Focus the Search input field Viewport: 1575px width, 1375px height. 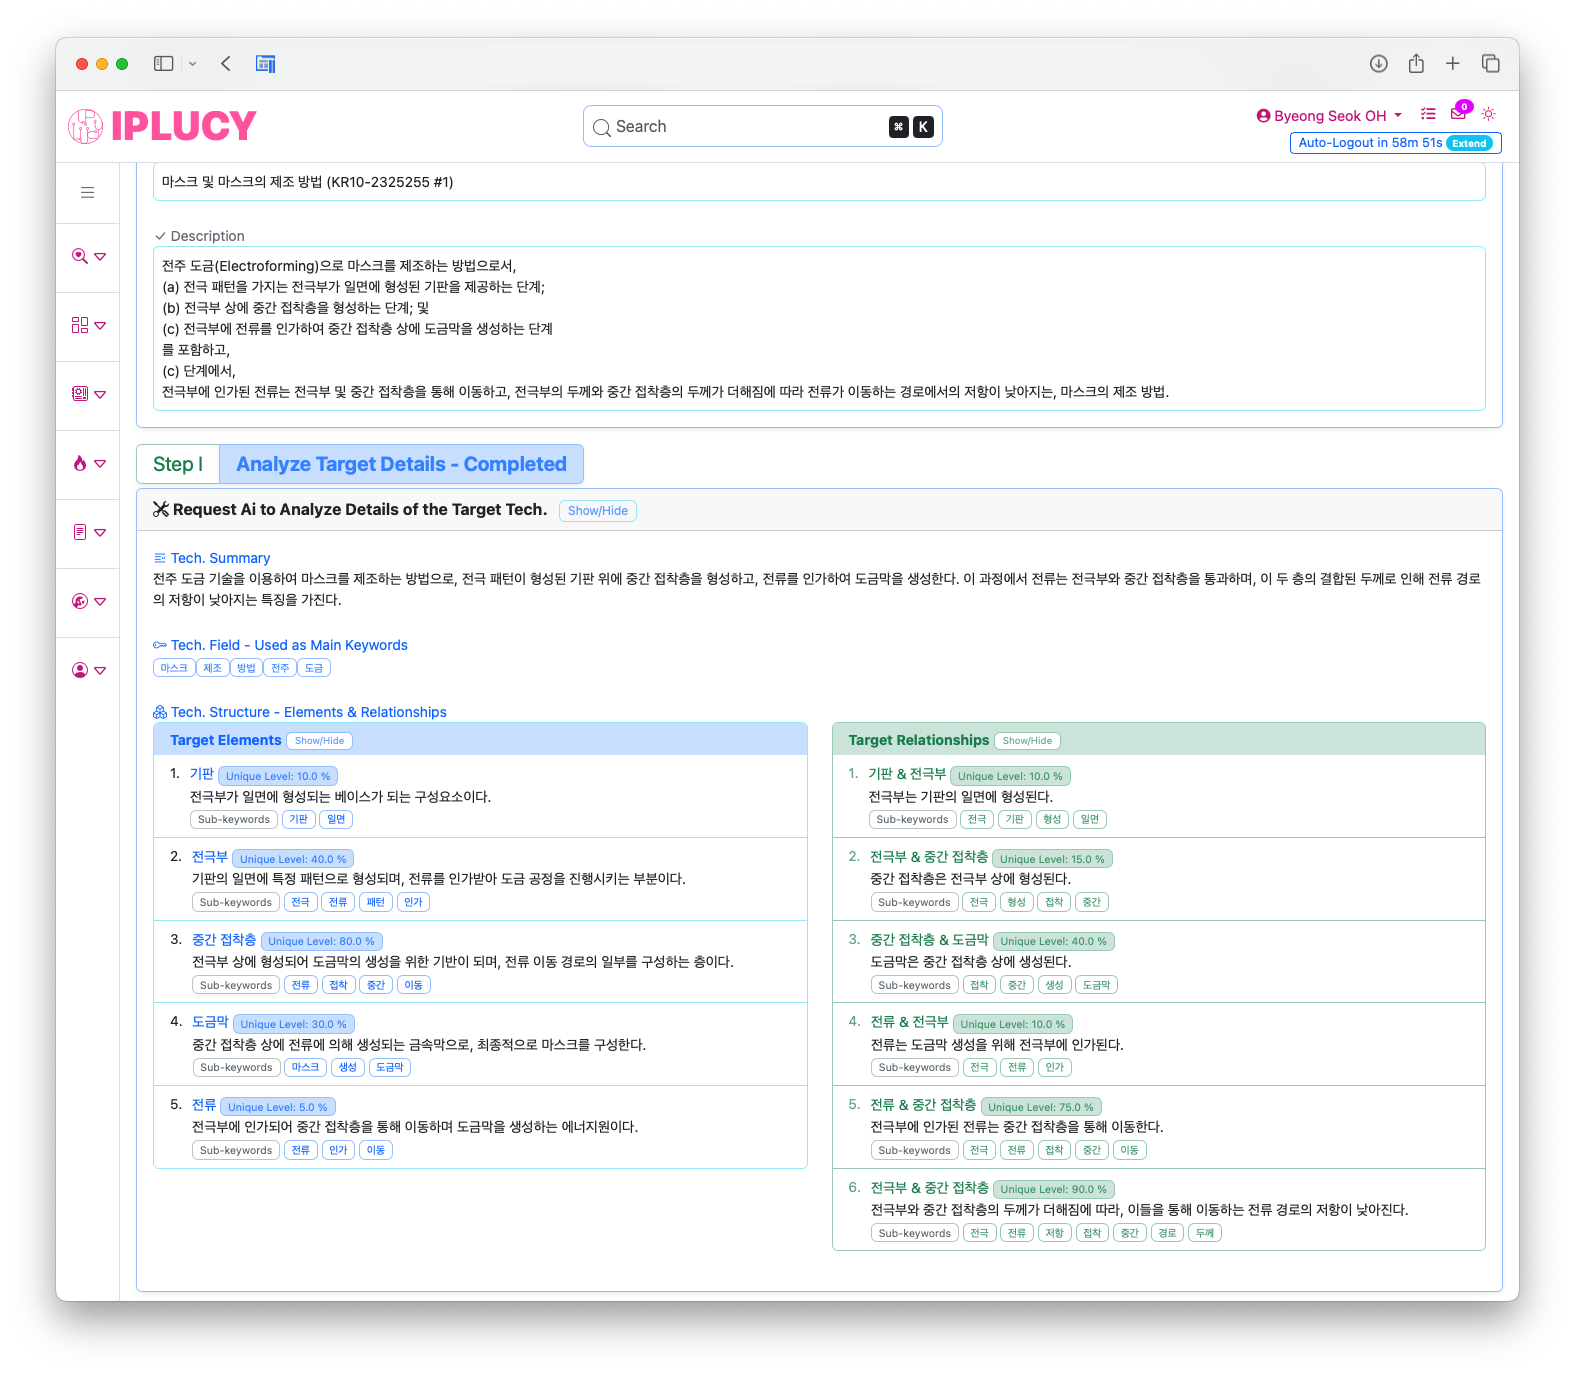[762, 127]
